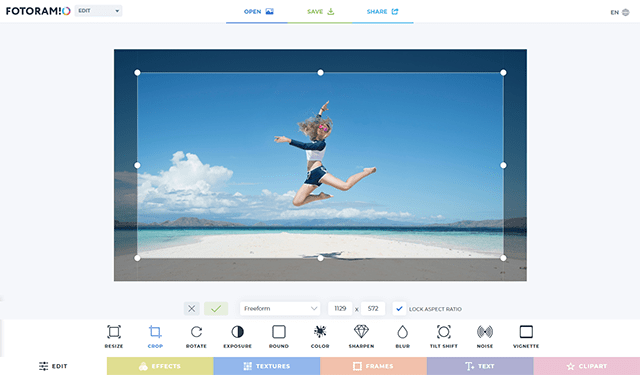
Task: Open the EN language selector
Action: click(620, 12)
